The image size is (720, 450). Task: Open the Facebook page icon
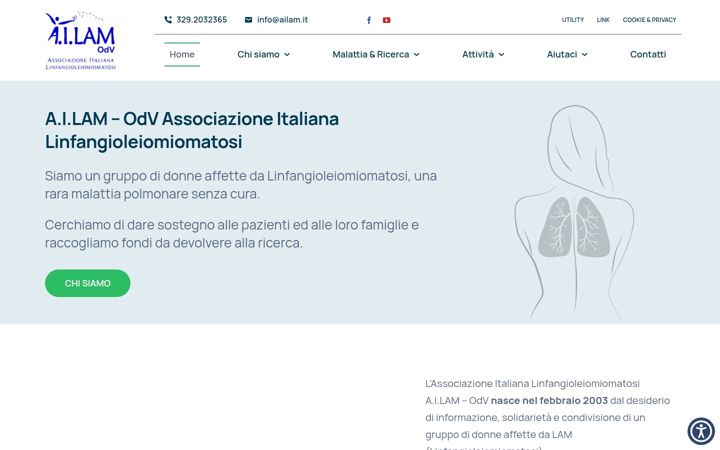click(369, 20)
